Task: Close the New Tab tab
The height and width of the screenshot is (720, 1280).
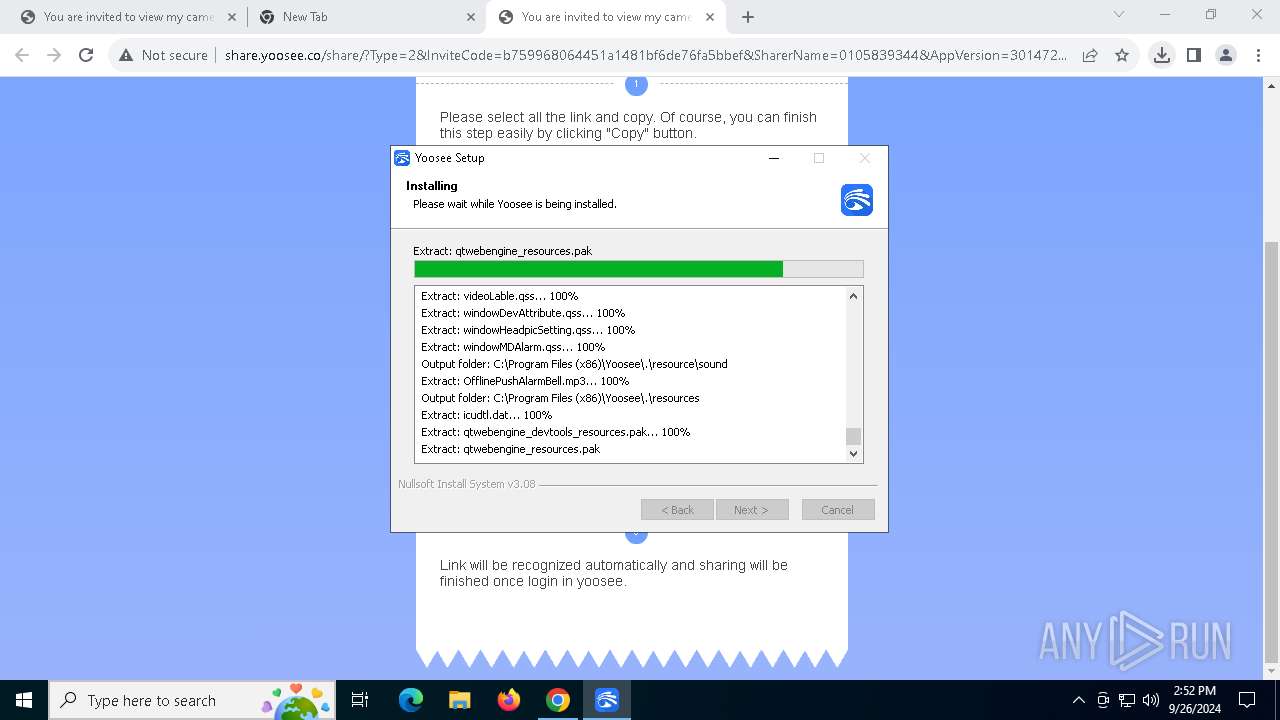Action: tap(470, 17)
